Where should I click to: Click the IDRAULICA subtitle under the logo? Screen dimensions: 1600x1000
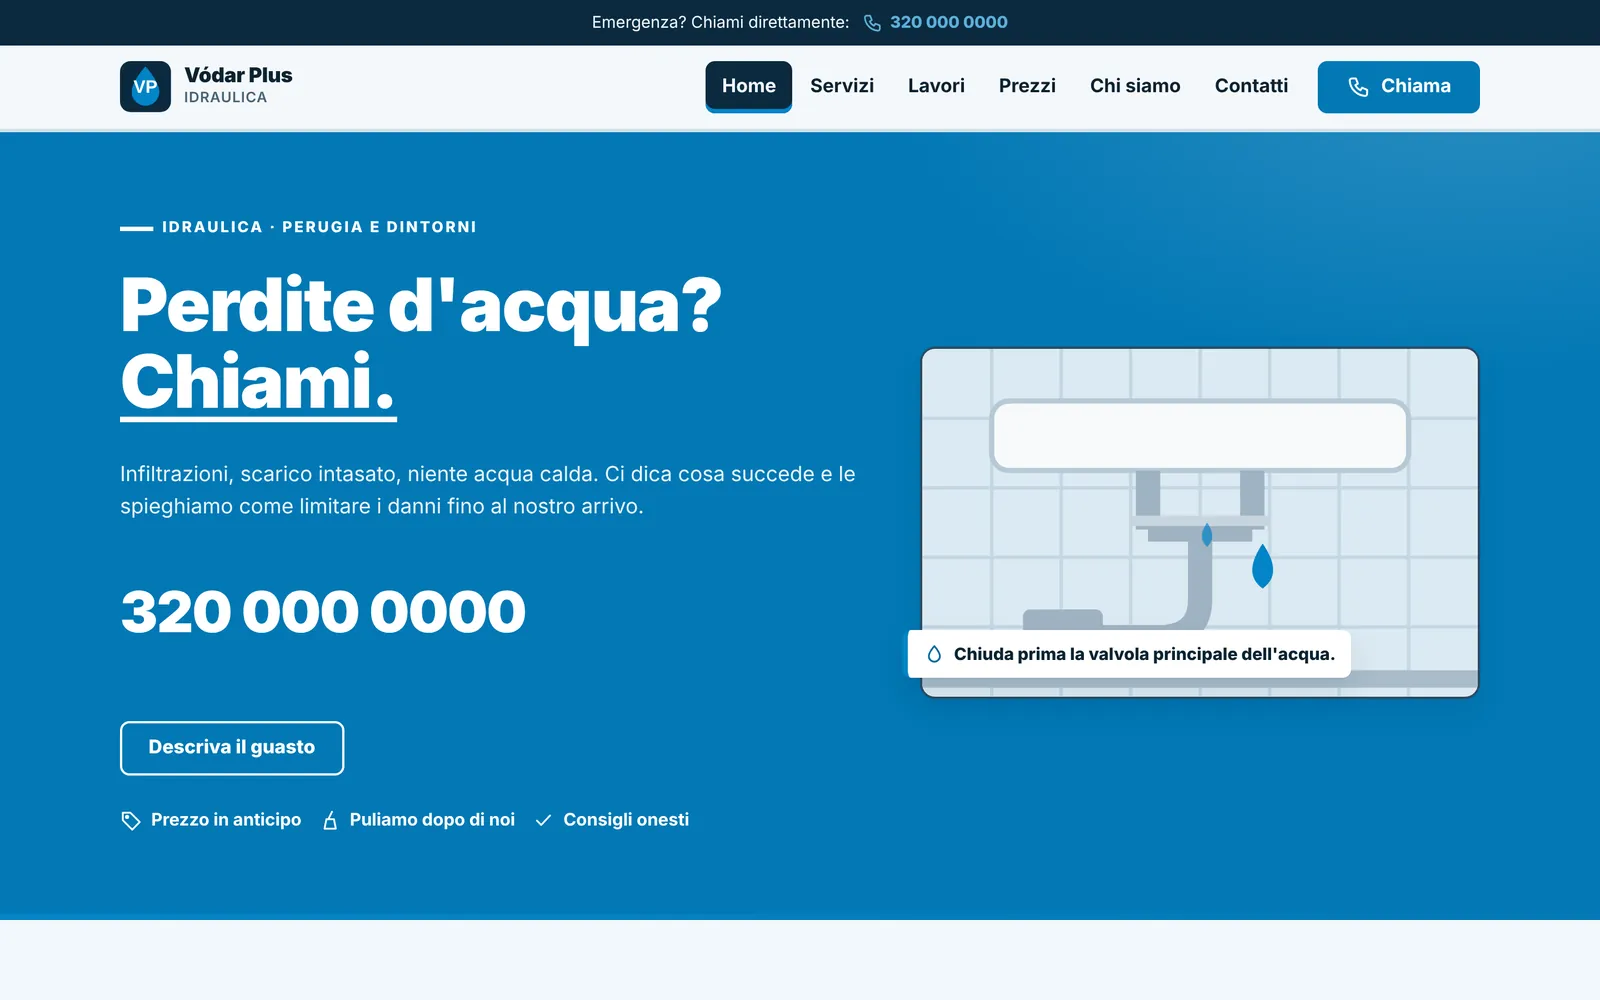pos(225,98)
